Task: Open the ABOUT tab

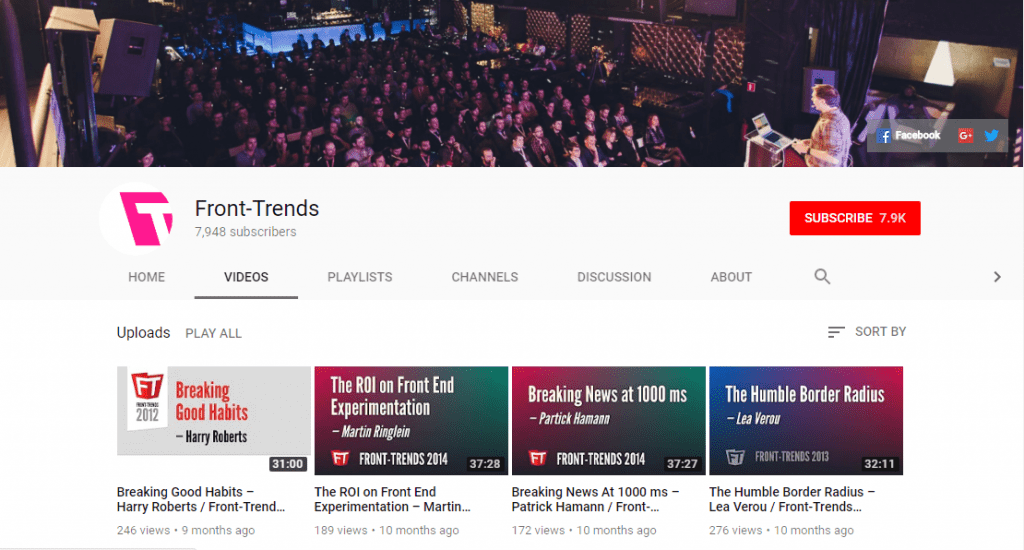Action: pyautogui.click(x=731, y=277)
